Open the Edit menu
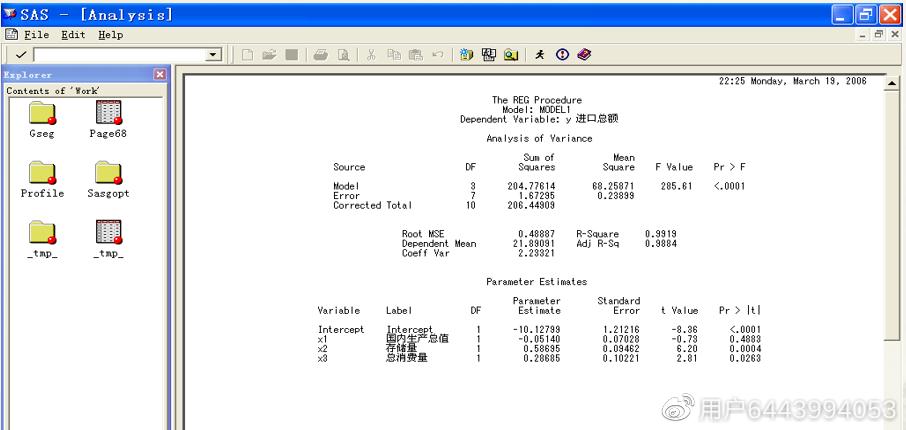The height and width of the screenshot is (430, 906). click(73, 35)
